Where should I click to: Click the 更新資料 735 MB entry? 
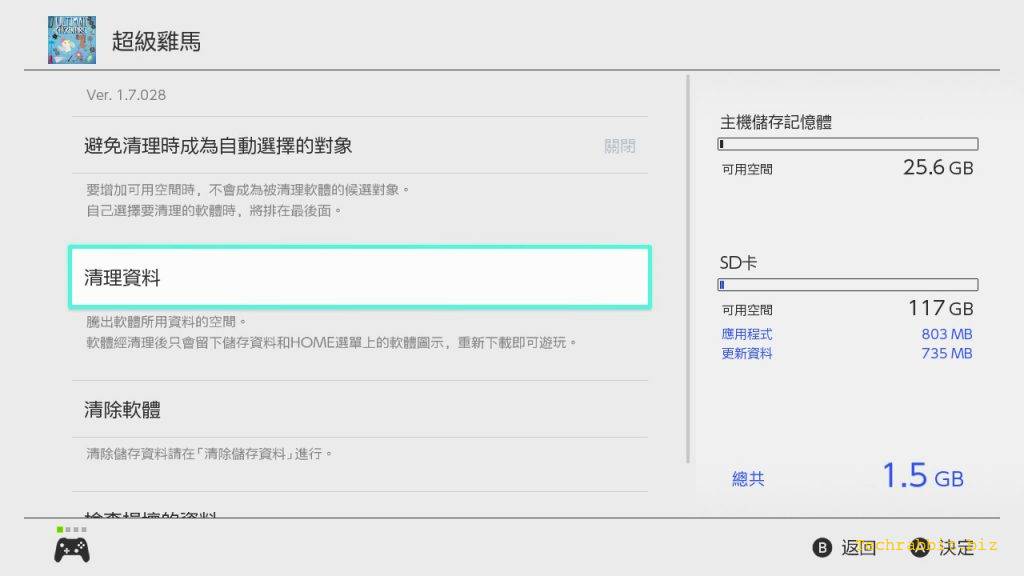coord(846,353)
